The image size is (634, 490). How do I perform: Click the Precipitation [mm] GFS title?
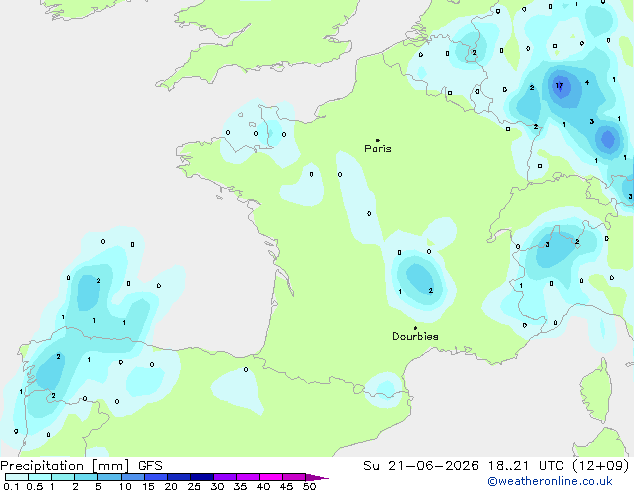coord(81,466)
